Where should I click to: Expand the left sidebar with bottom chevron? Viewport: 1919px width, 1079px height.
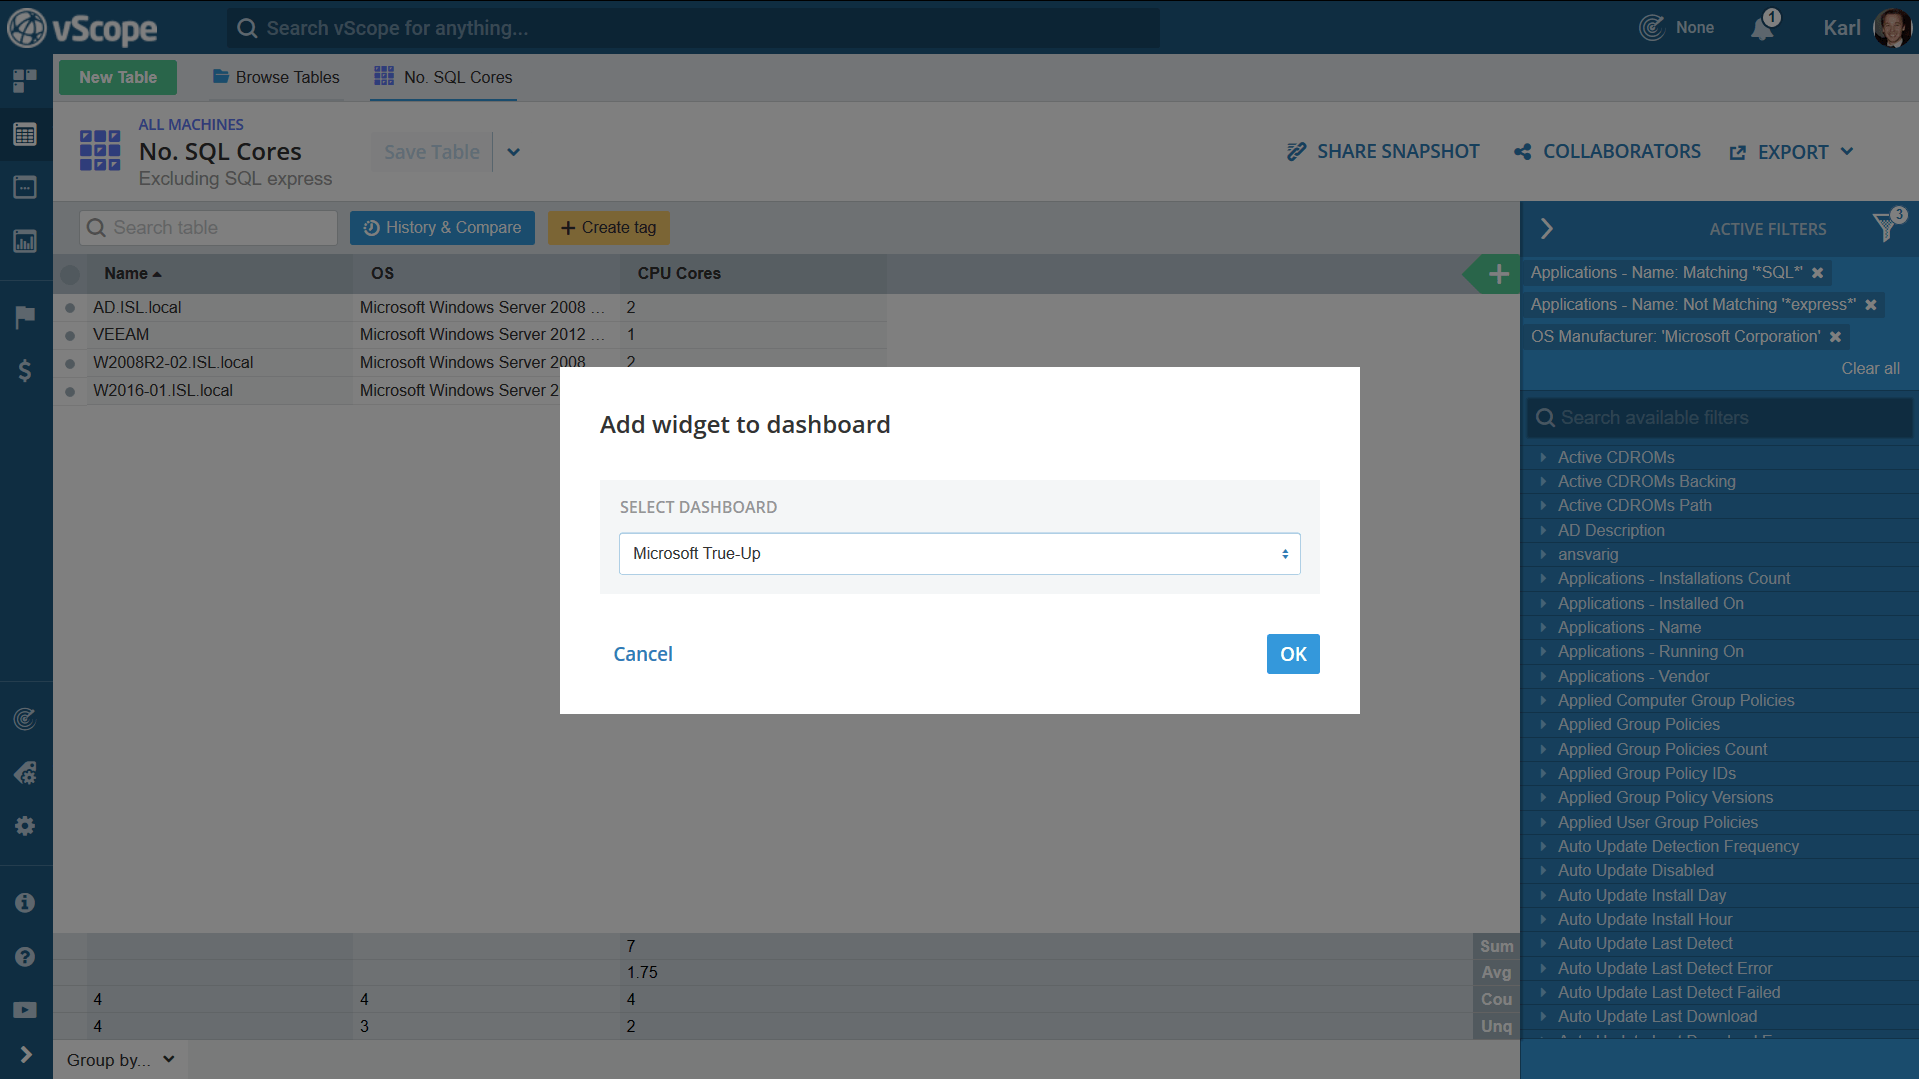[25, 1055]
